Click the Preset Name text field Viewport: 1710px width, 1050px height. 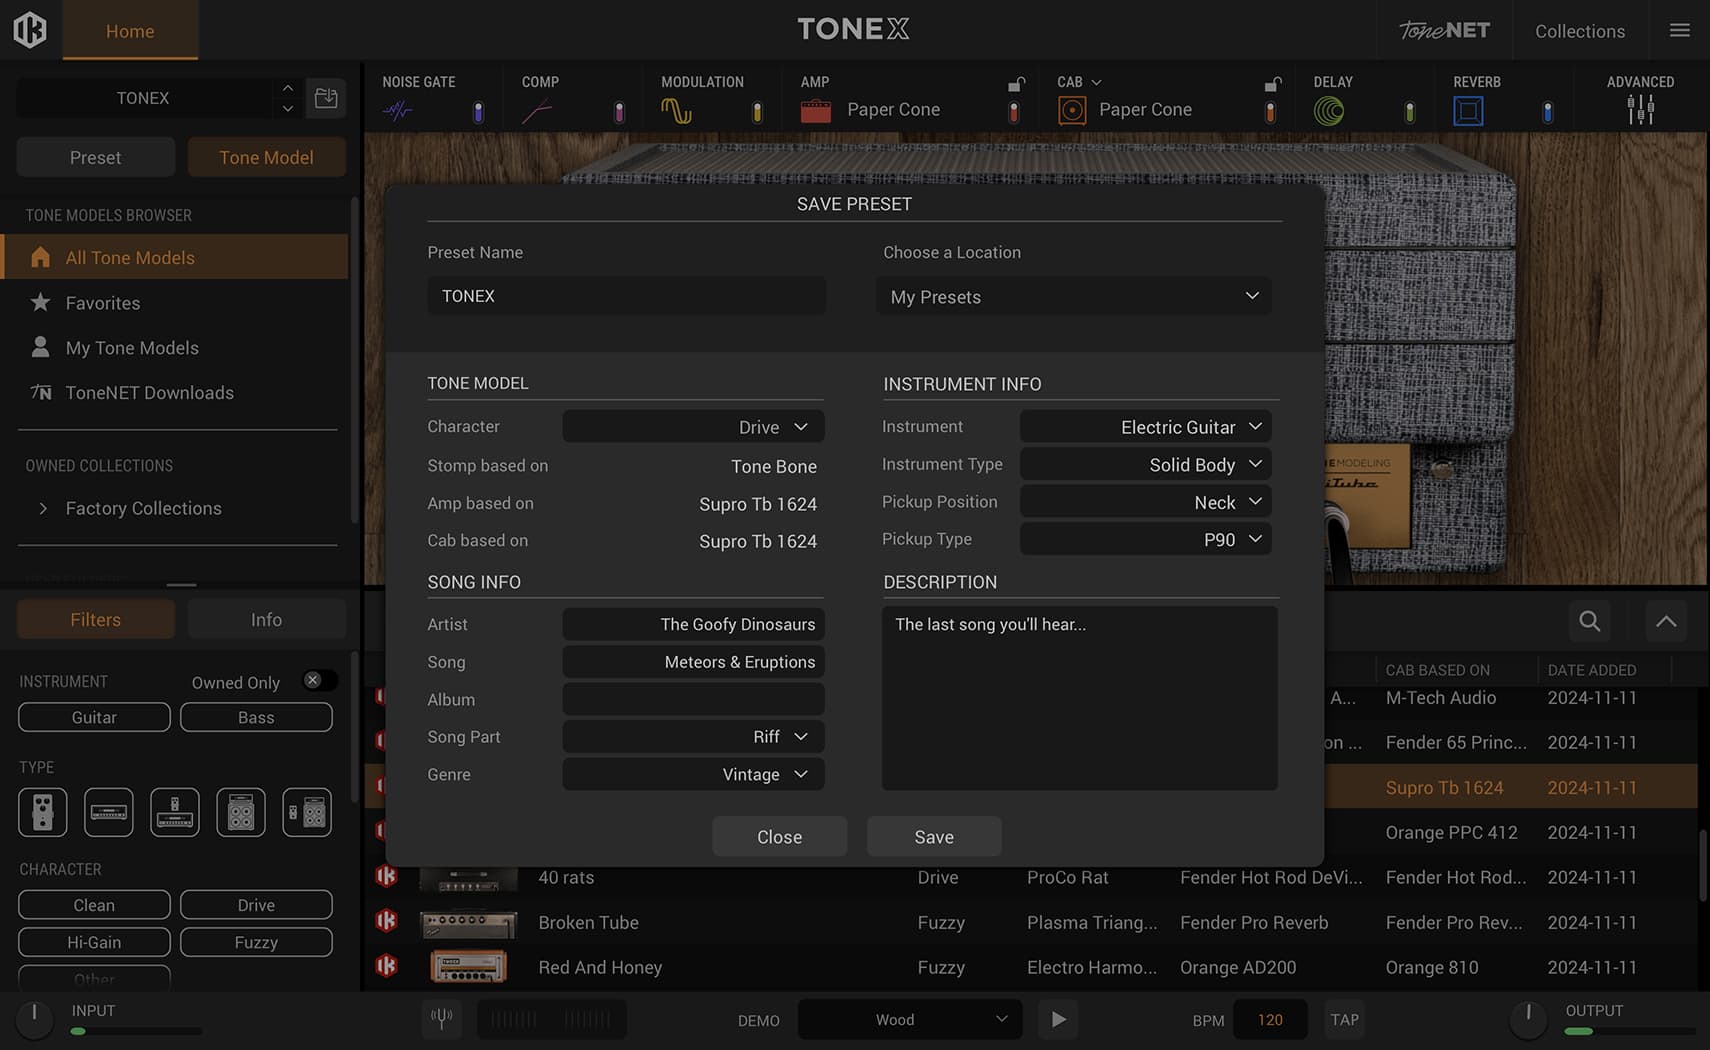pos(626,296)
